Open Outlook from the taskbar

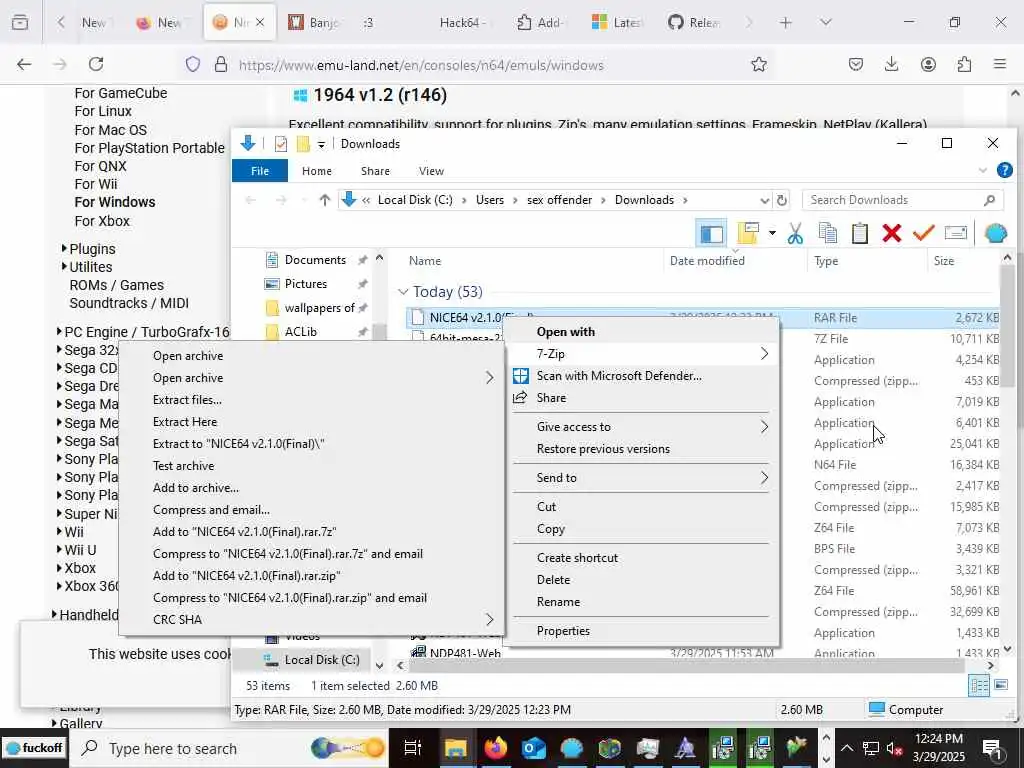(x=534, y=748)
